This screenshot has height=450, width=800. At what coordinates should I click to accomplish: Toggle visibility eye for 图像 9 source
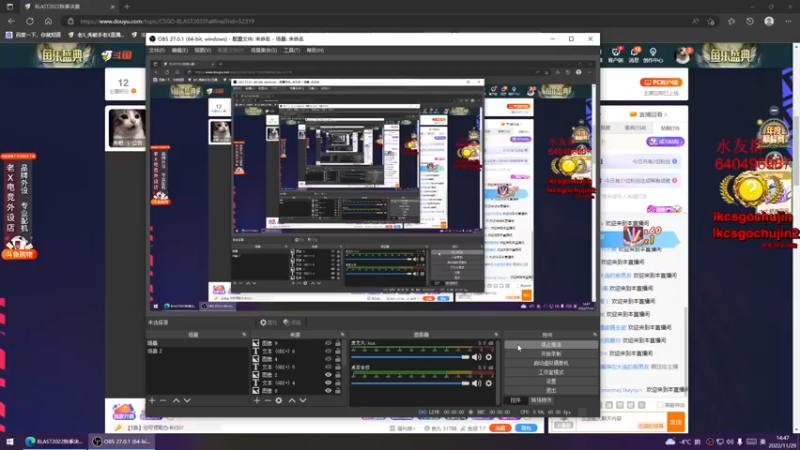coord(328,343)
